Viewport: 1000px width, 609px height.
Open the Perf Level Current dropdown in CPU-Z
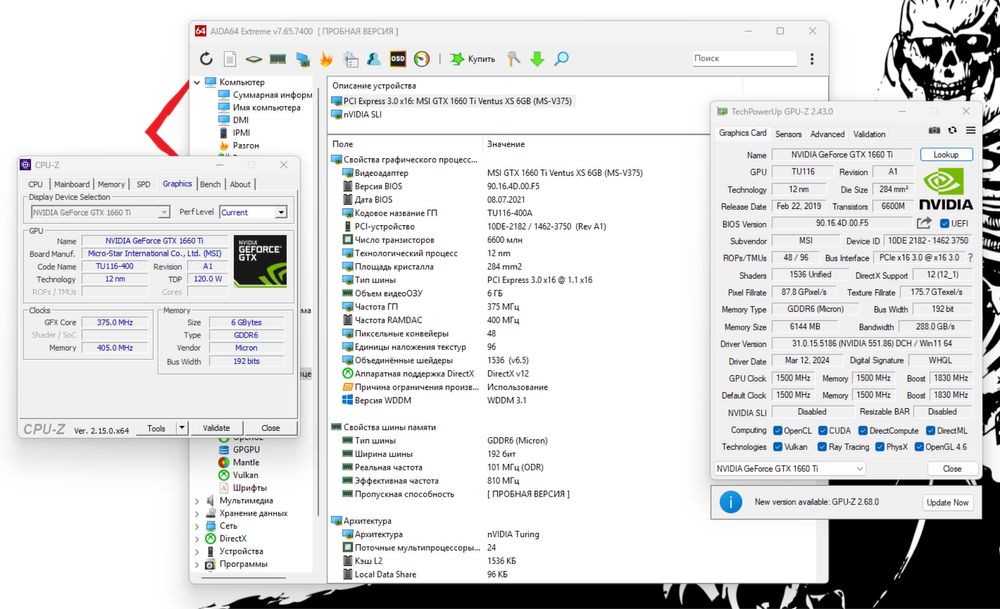281,212
